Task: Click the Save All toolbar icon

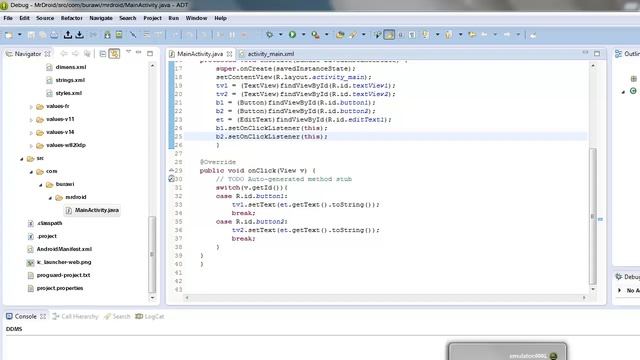Action: tap(42, 35)
